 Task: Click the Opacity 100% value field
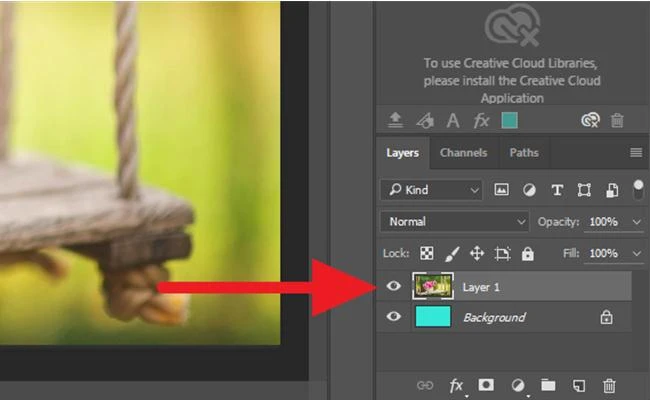pyautogui.click(x=604, y=222)
